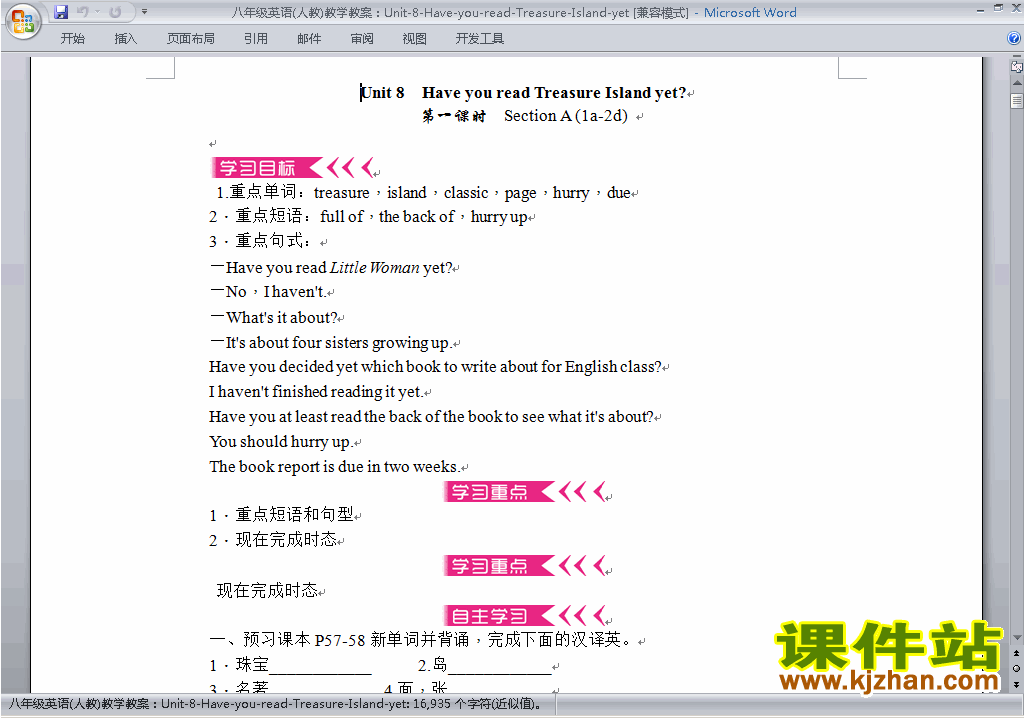Click the Save icon in Quick Access Toolbar

[x=61, y=12]
